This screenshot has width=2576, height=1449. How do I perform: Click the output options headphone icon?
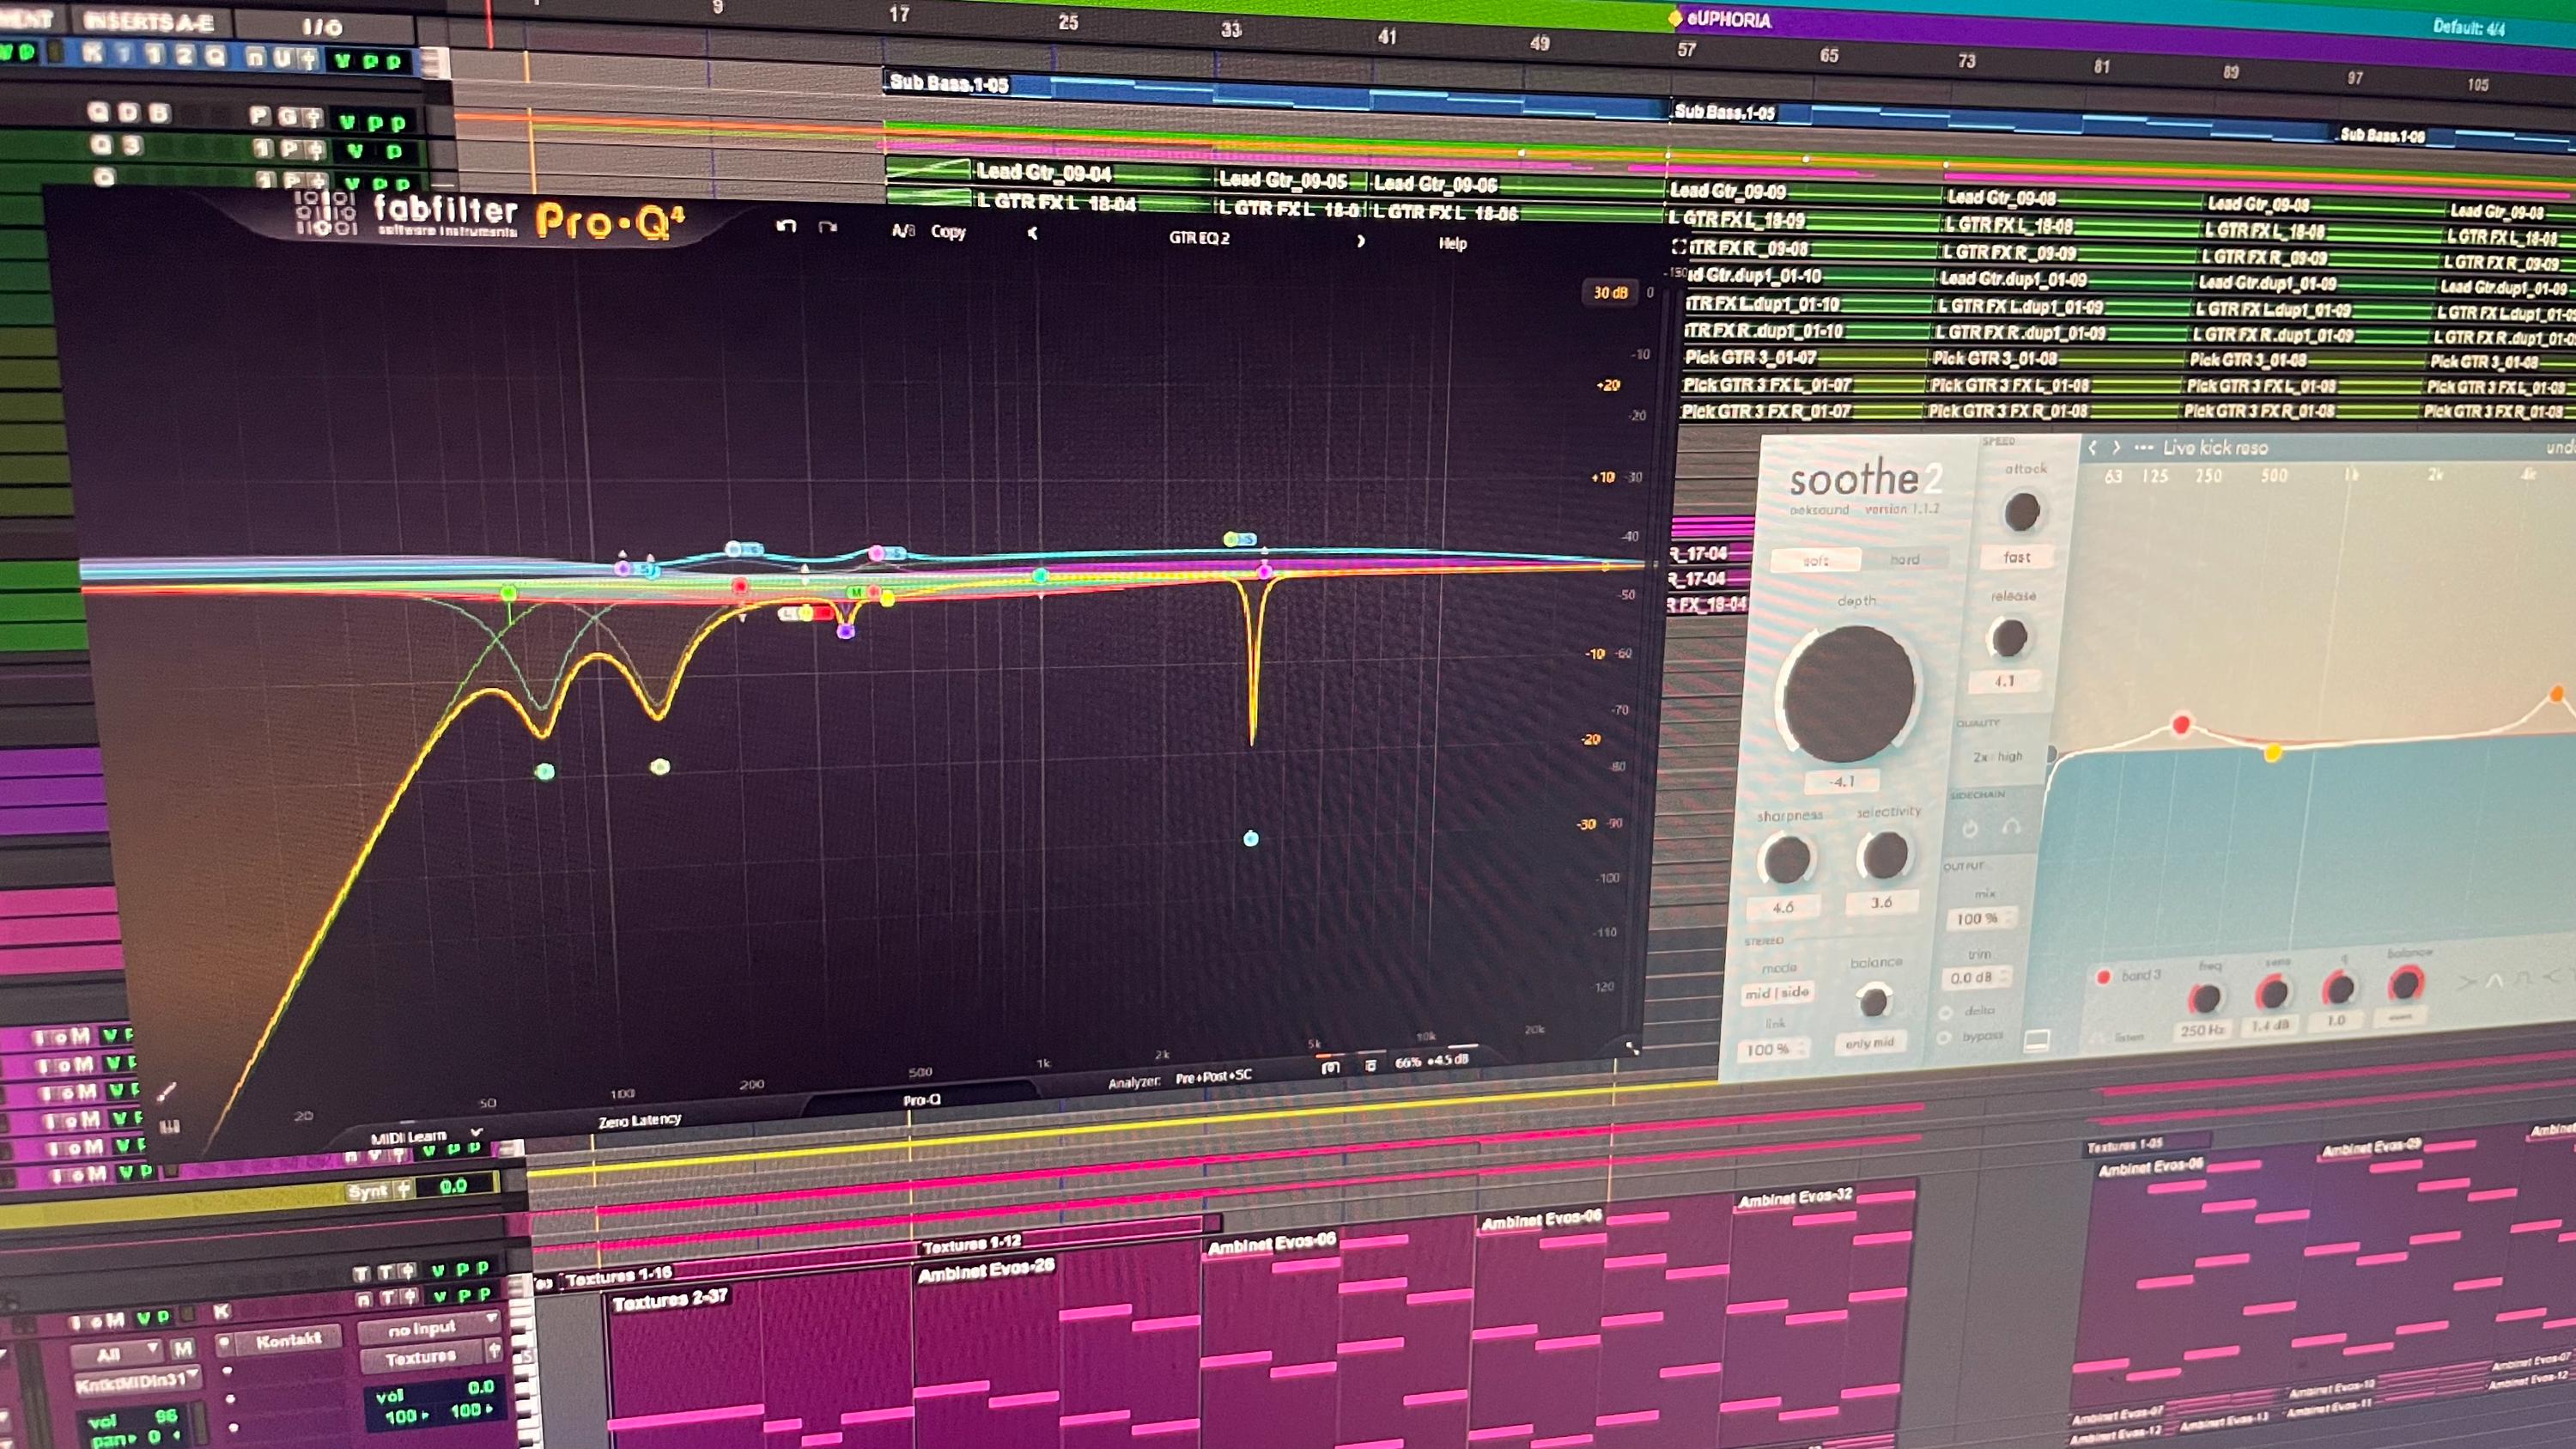click(x=1331, y=1068)
